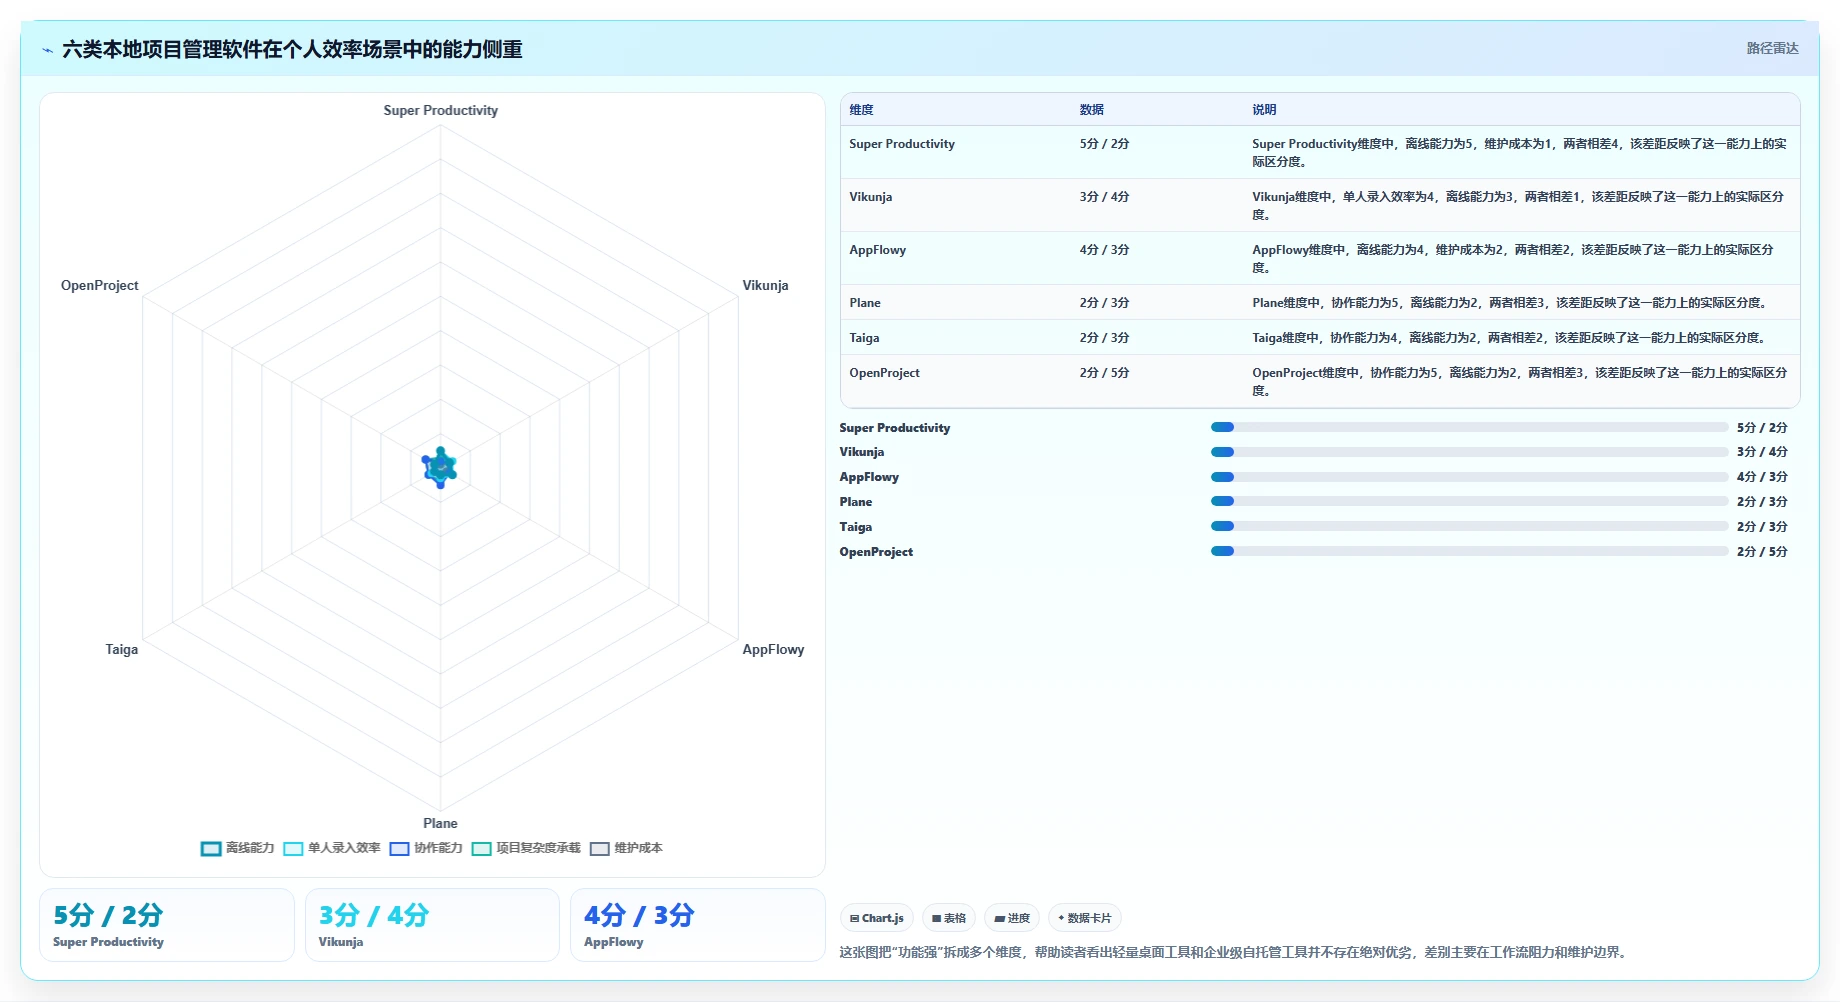Click the Plane radar axis label
1840x1002 pixels.
tap(440, 823)
